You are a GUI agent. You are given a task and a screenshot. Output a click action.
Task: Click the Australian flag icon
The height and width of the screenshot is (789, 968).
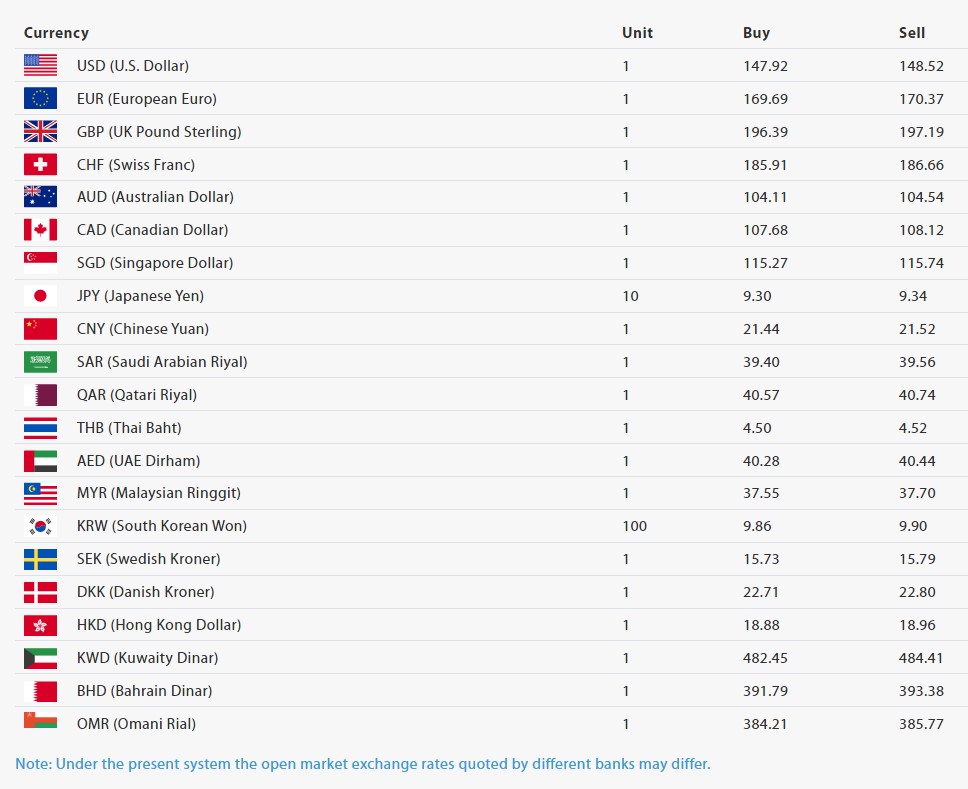[40, 197]
